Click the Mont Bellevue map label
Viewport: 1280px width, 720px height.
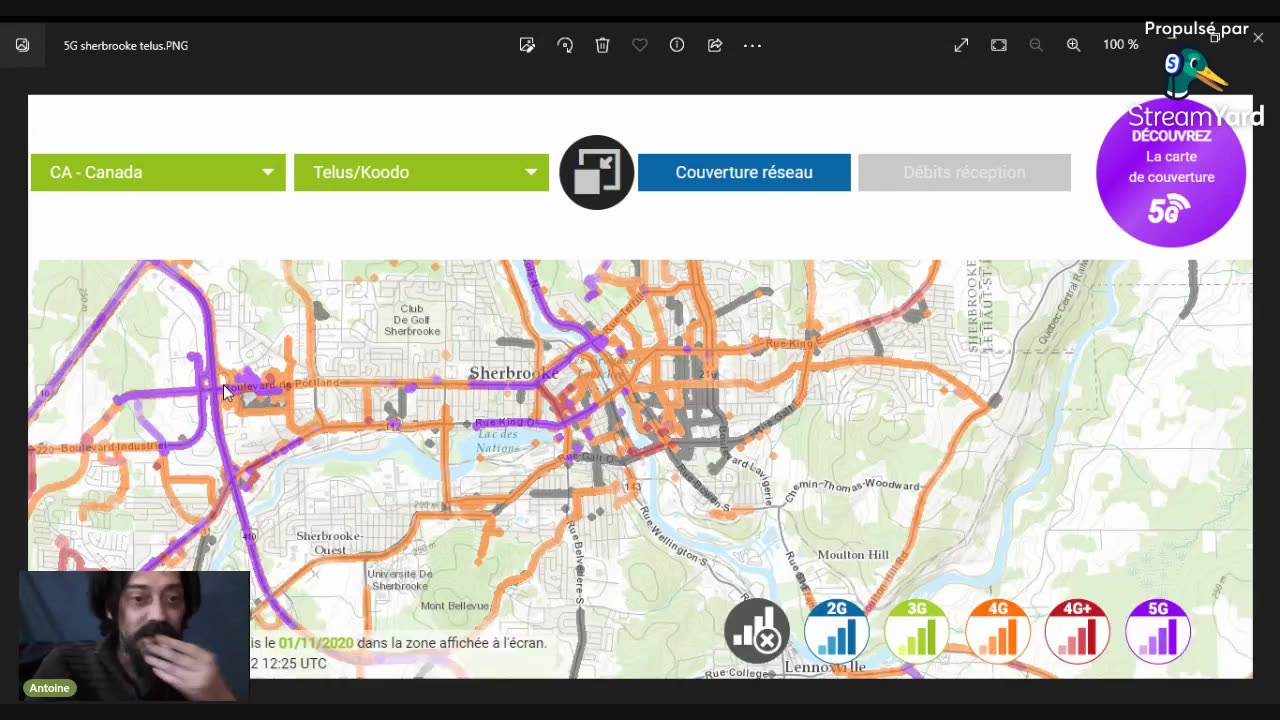pyautogui.click(x=455, y=606)
